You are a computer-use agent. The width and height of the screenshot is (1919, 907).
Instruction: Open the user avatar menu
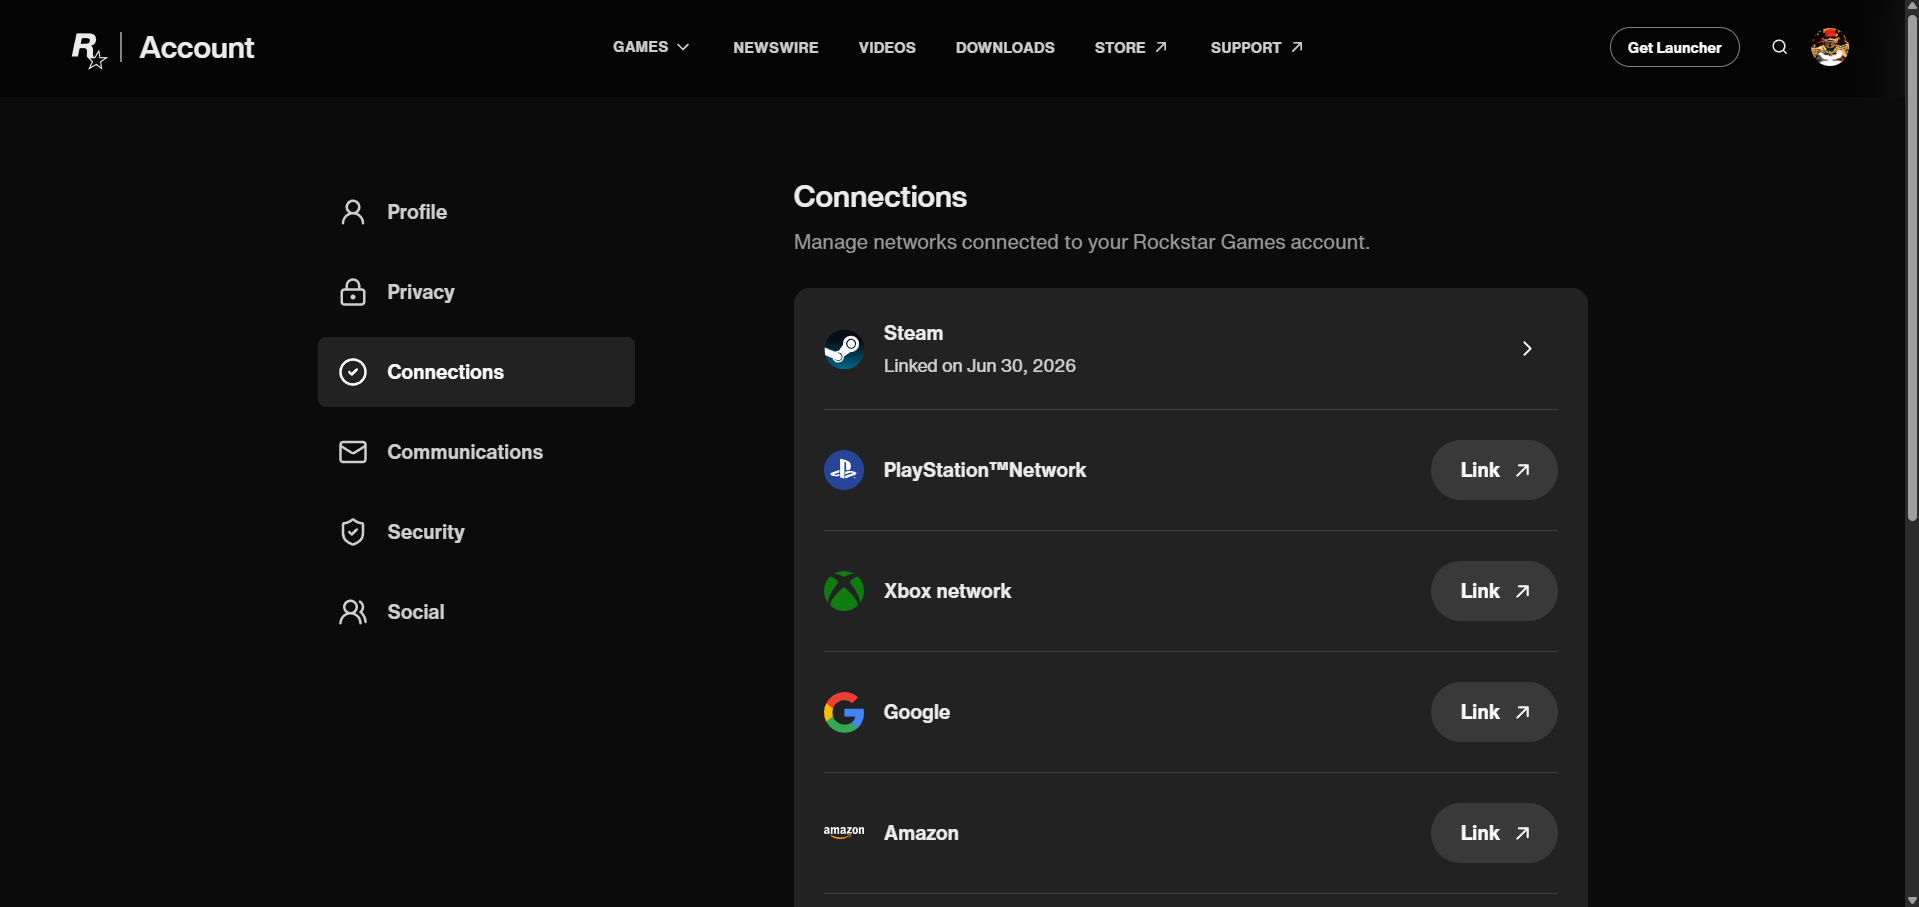(1830, 47)
